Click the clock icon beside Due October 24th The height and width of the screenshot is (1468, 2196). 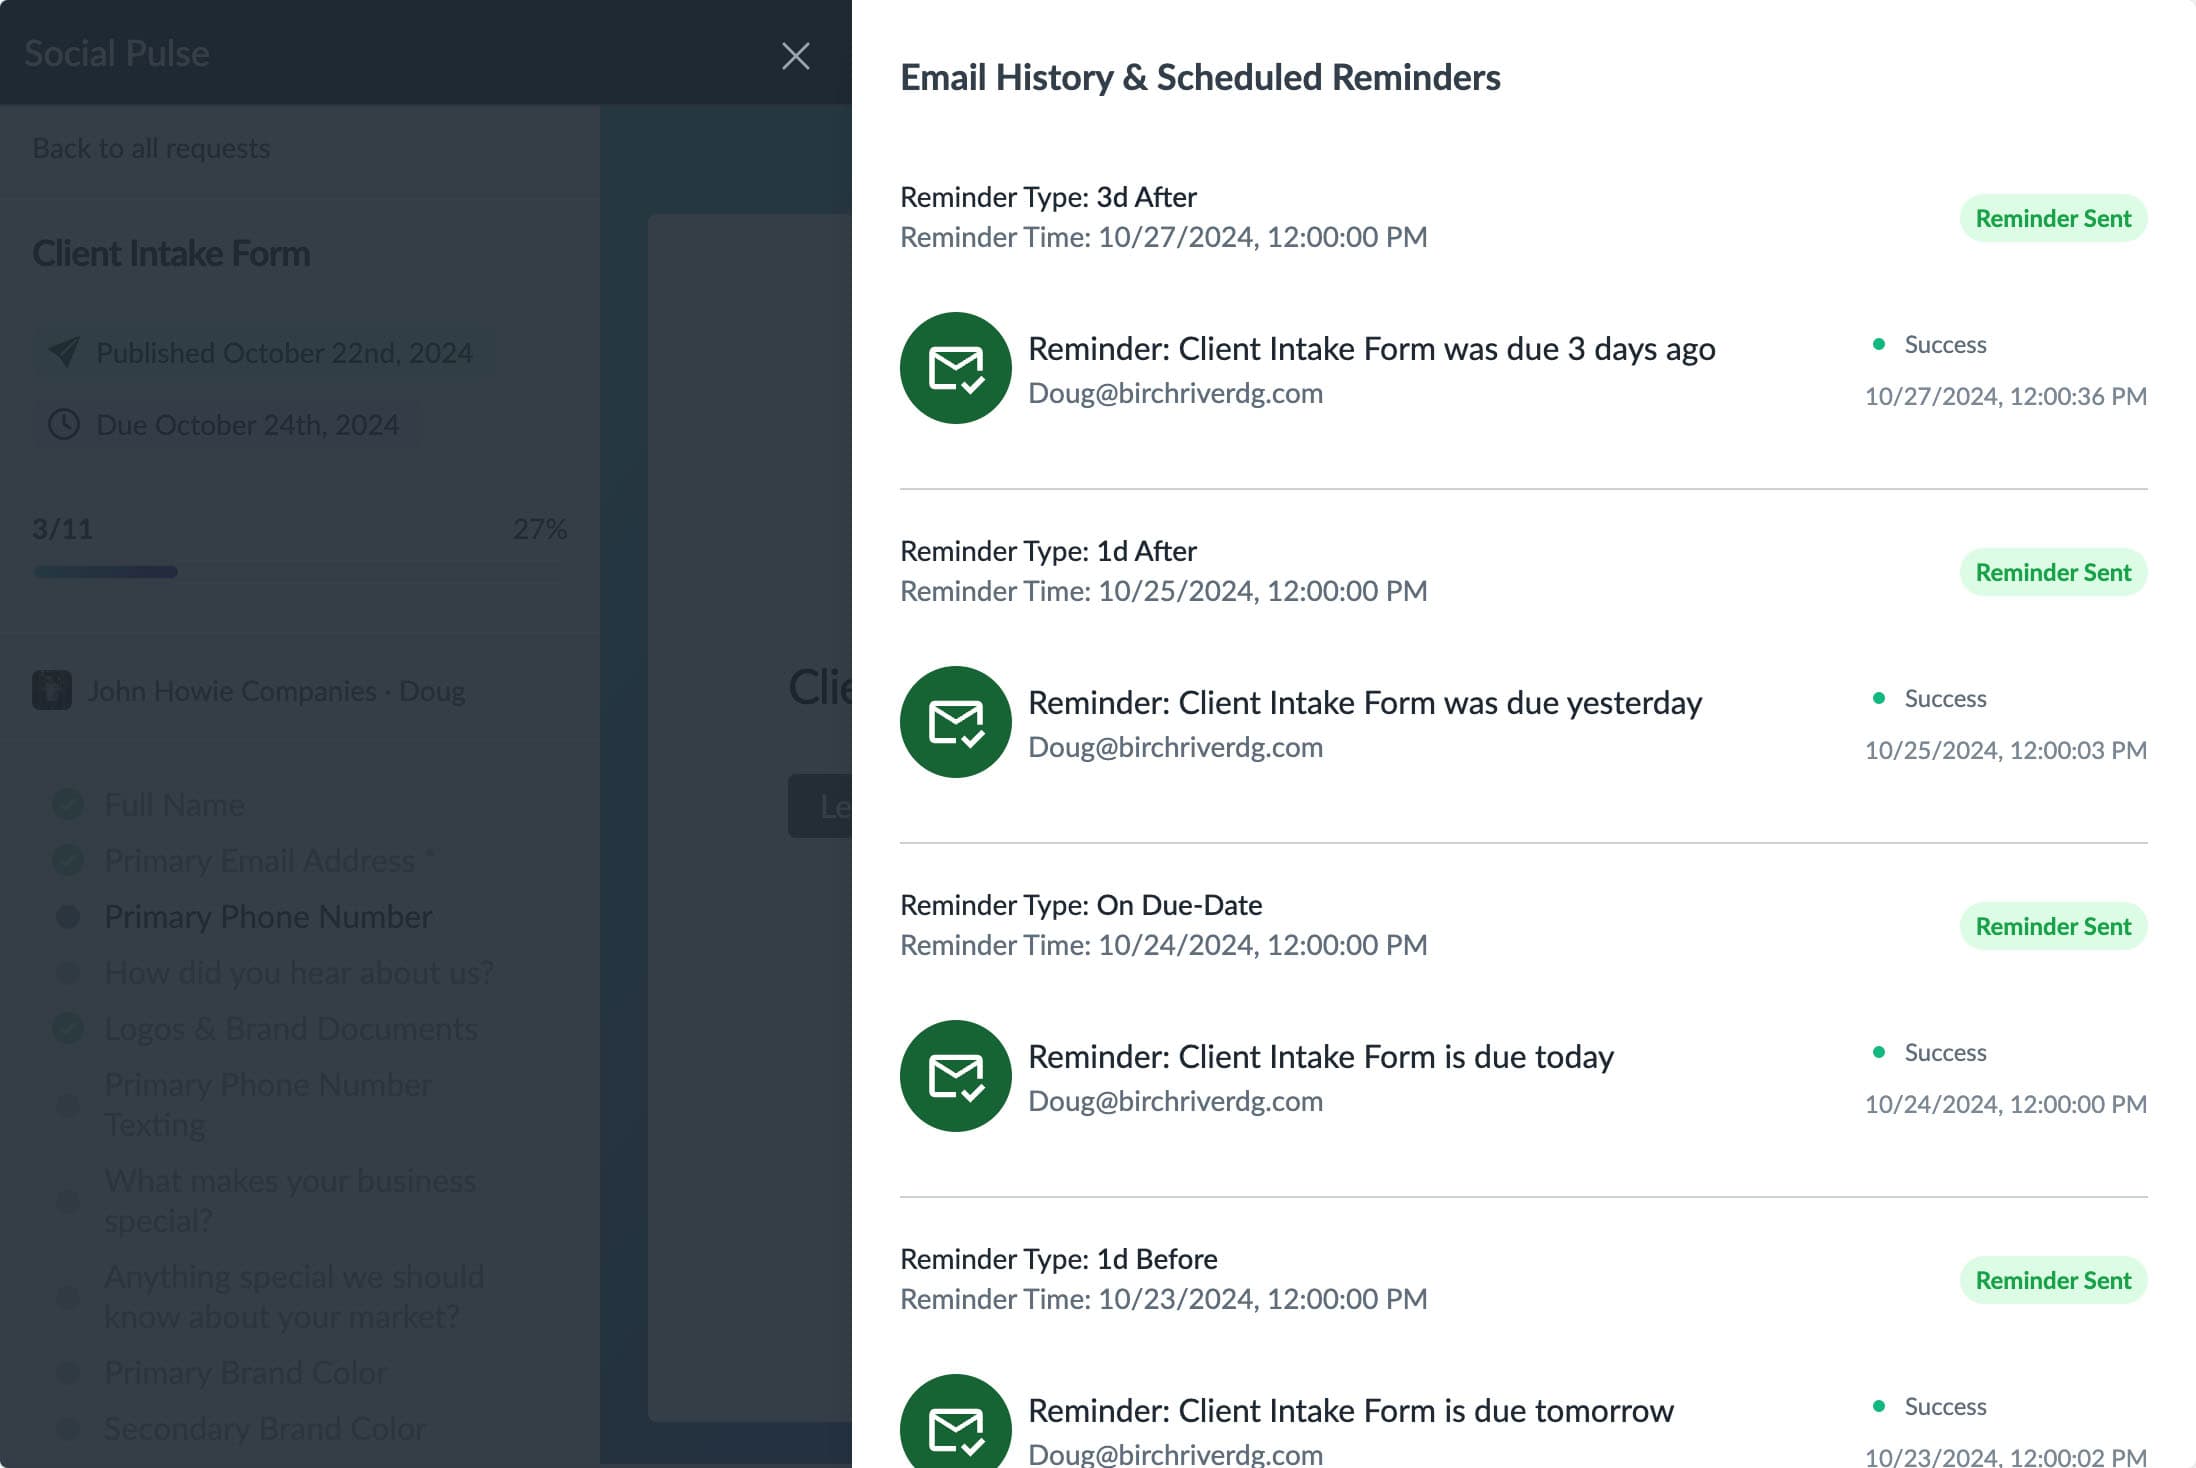[x=62, y=424]
